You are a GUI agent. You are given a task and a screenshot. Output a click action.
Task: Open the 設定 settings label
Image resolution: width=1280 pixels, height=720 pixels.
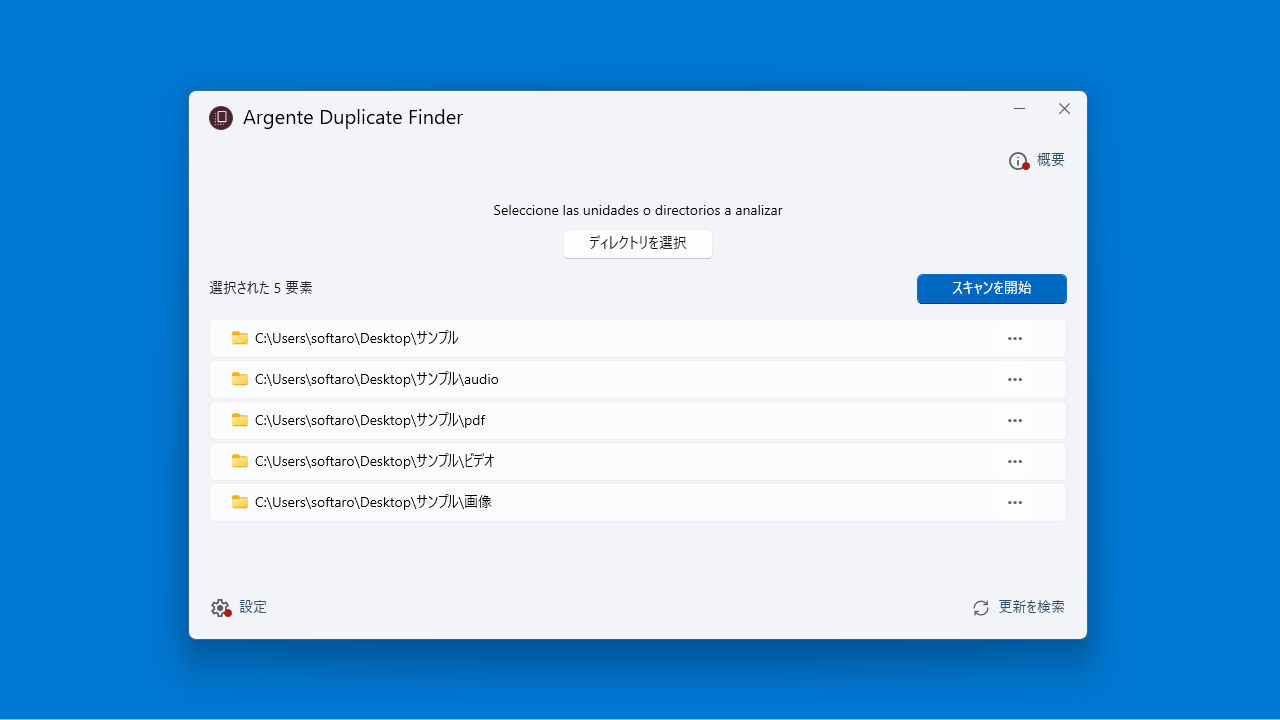(253, 607)
